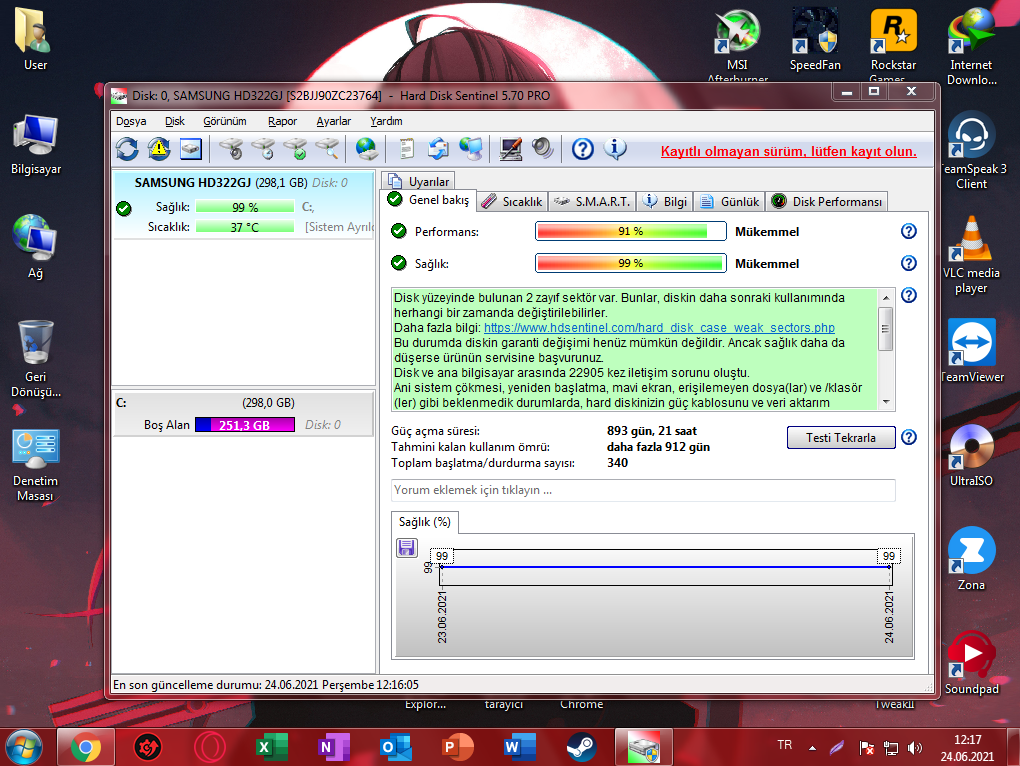Open the Rapor menu

[x=281, y=120]
